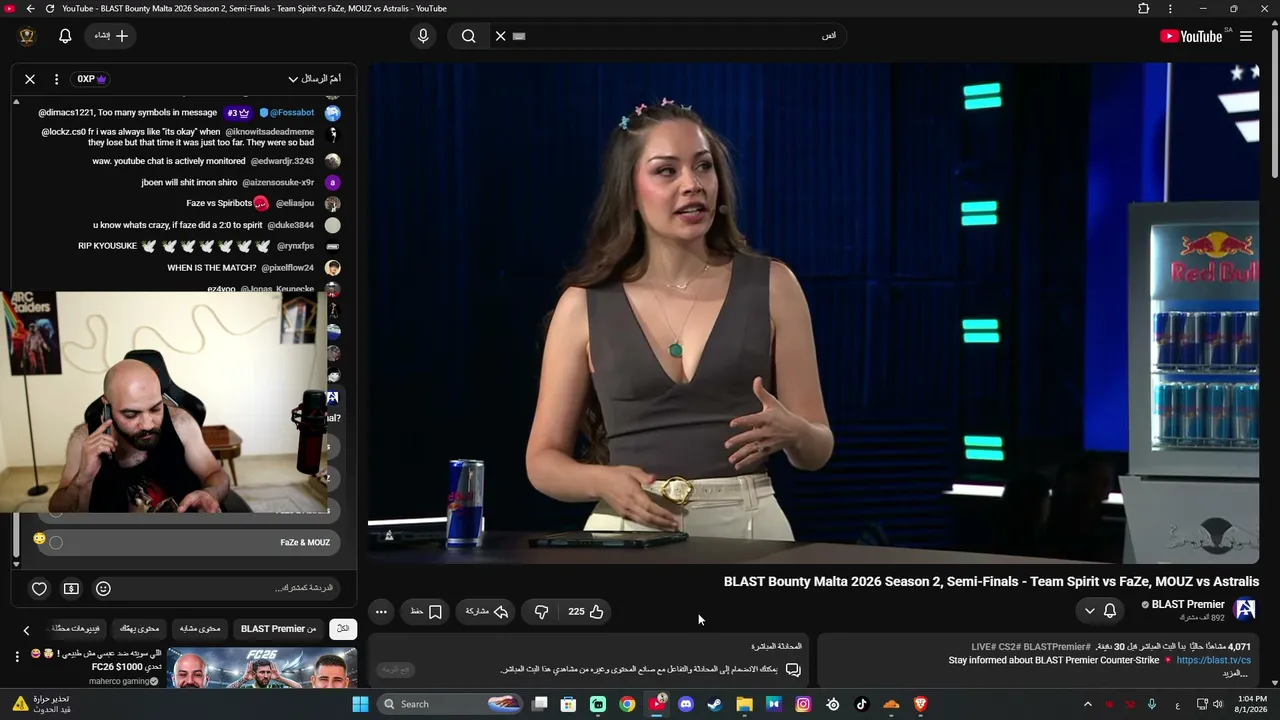Dislike the video with thumbs down
This screenshot has width=1280, height=720.
point(541,612)
